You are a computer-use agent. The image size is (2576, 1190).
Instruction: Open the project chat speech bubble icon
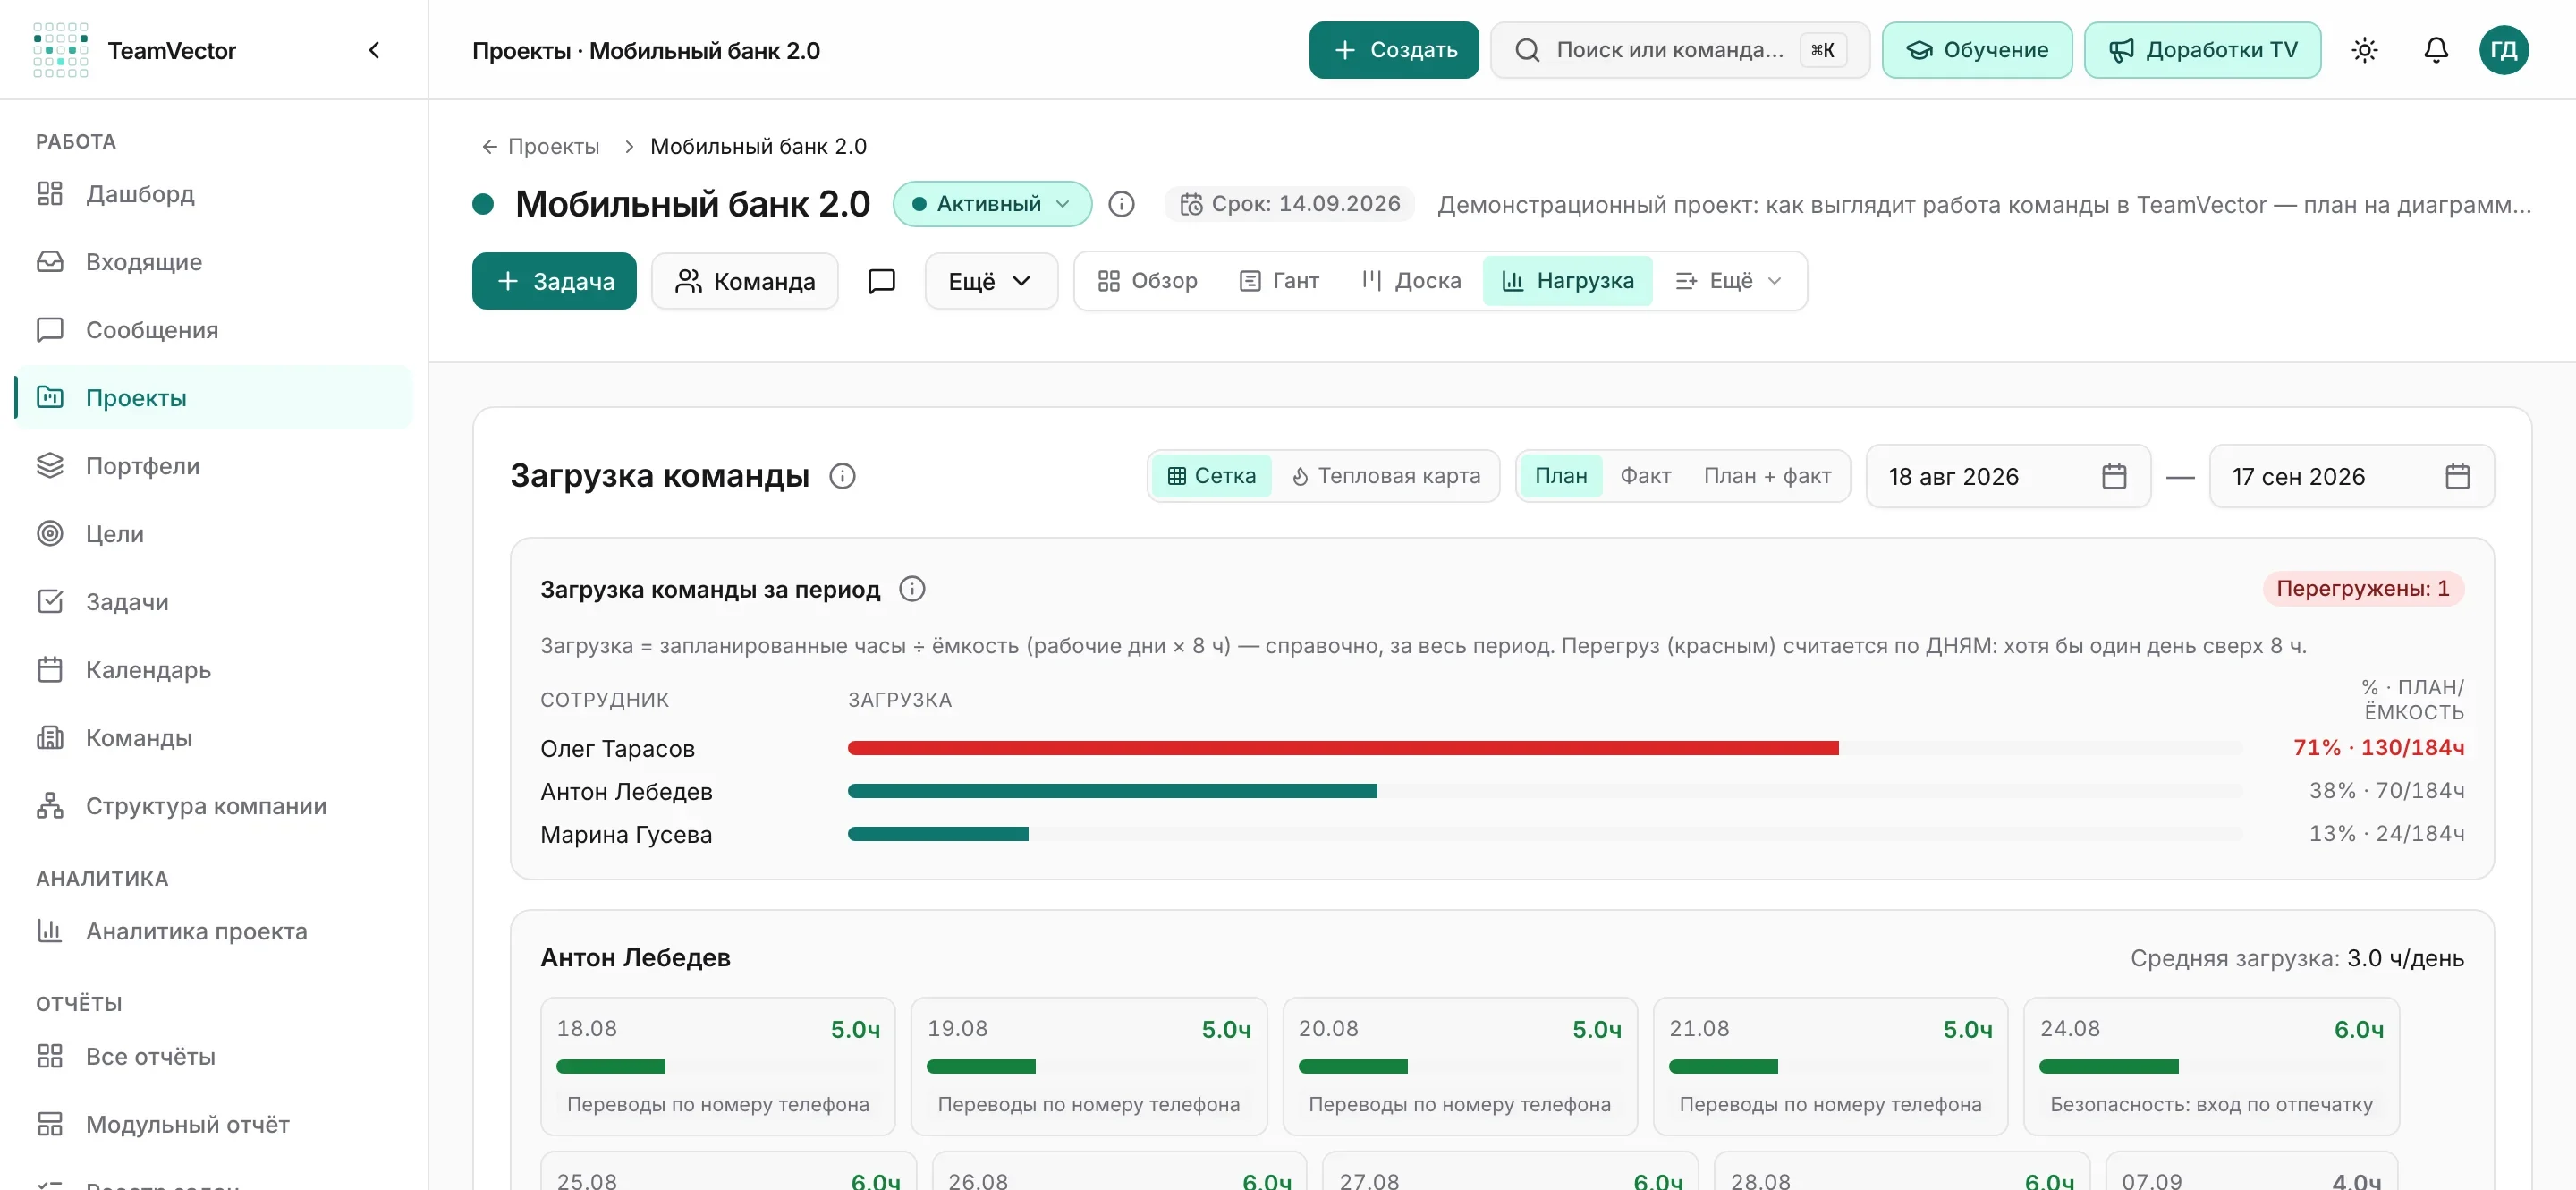point(881,281)
